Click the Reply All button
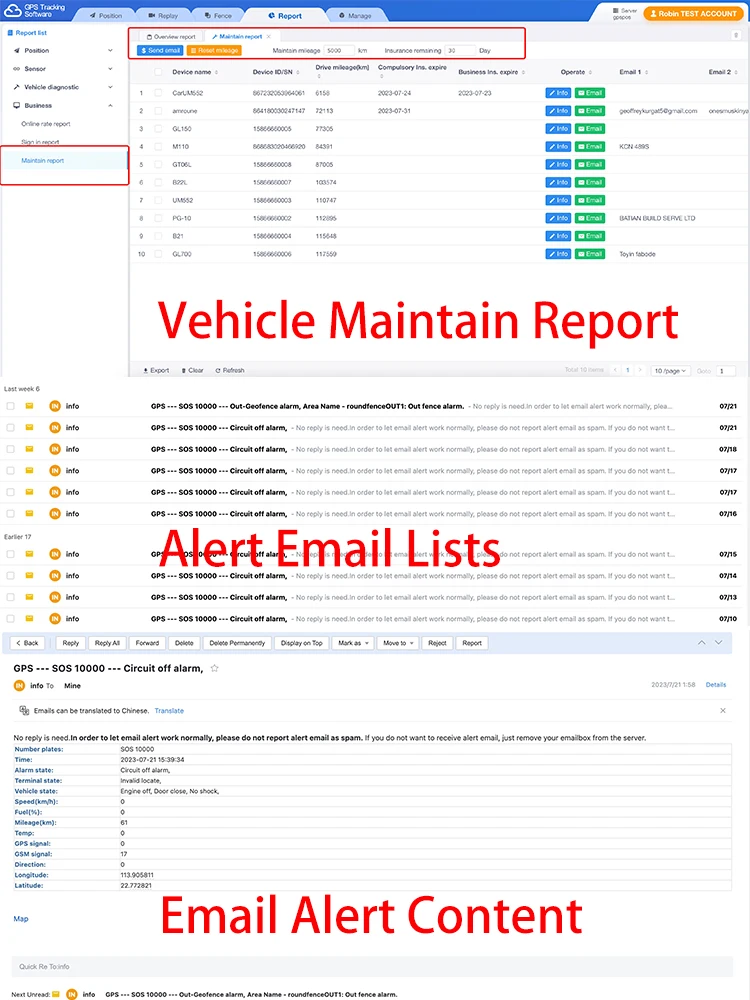Viewport: 750px width, 1000px height. [x=107, y=643]
